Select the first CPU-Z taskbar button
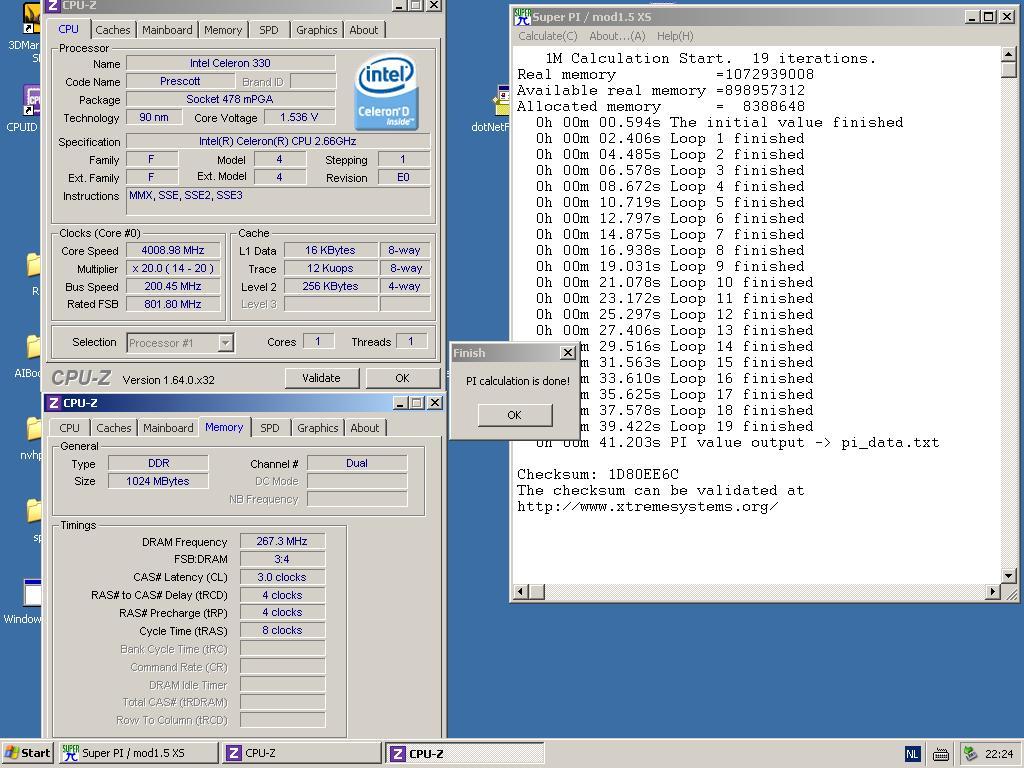 [x=302, y=753]
